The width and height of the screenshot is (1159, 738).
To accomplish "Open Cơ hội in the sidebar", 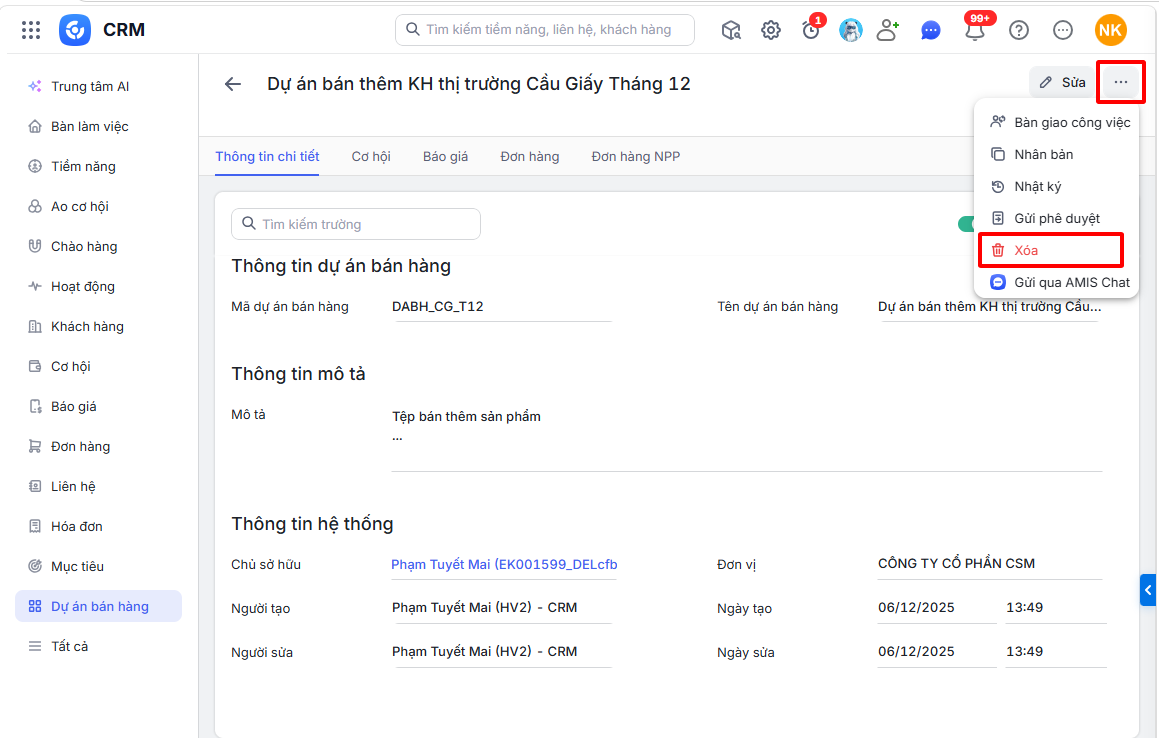I will tap(98, 366).
